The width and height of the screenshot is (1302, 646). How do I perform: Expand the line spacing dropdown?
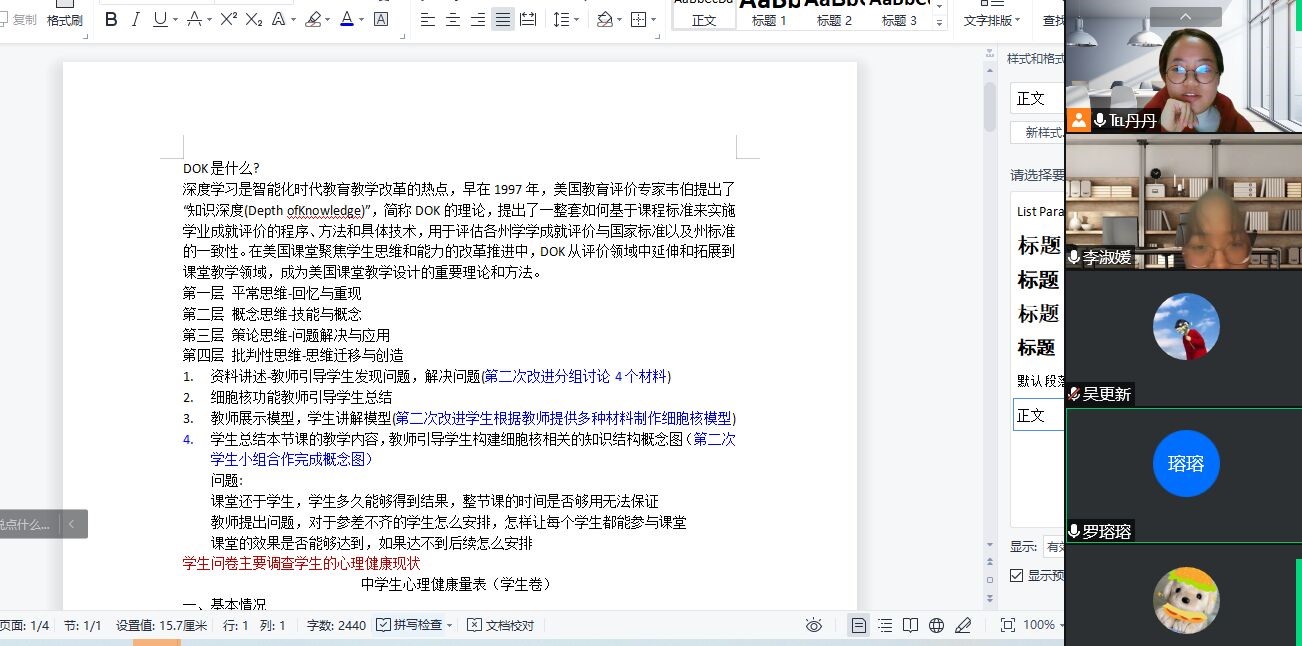click(x=576, y=19)
